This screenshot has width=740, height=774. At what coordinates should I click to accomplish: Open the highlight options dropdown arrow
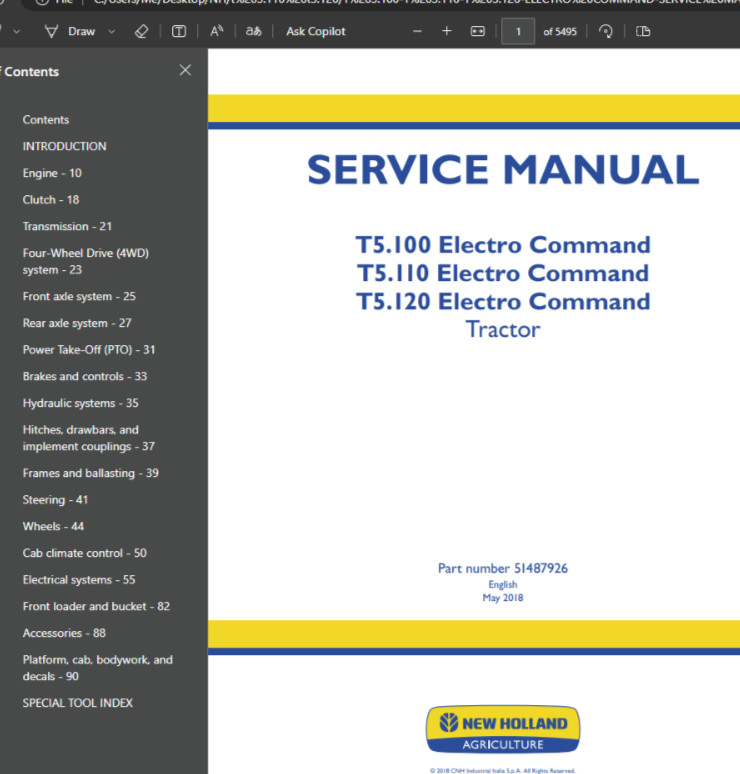coord(17,32)
